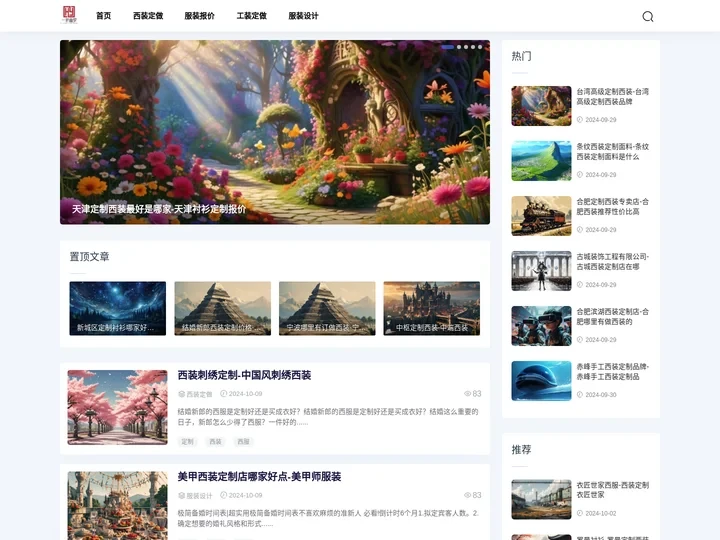Viewport: 720px width, 540px height.
Task: Open pinned thumbnail 新城区定制衬衫哪家好
Action: [118, 308]
